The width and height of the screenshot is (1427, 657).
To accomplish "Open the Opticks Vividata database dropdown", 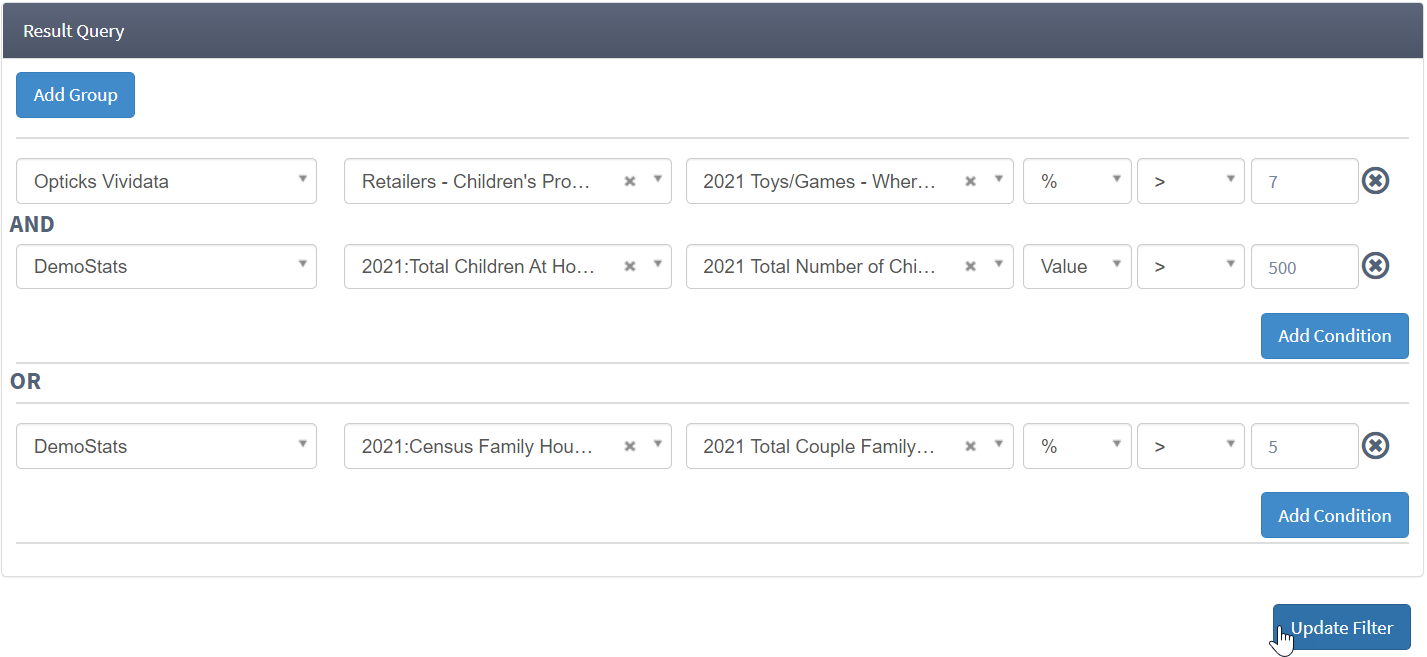I will pos(166,181).
